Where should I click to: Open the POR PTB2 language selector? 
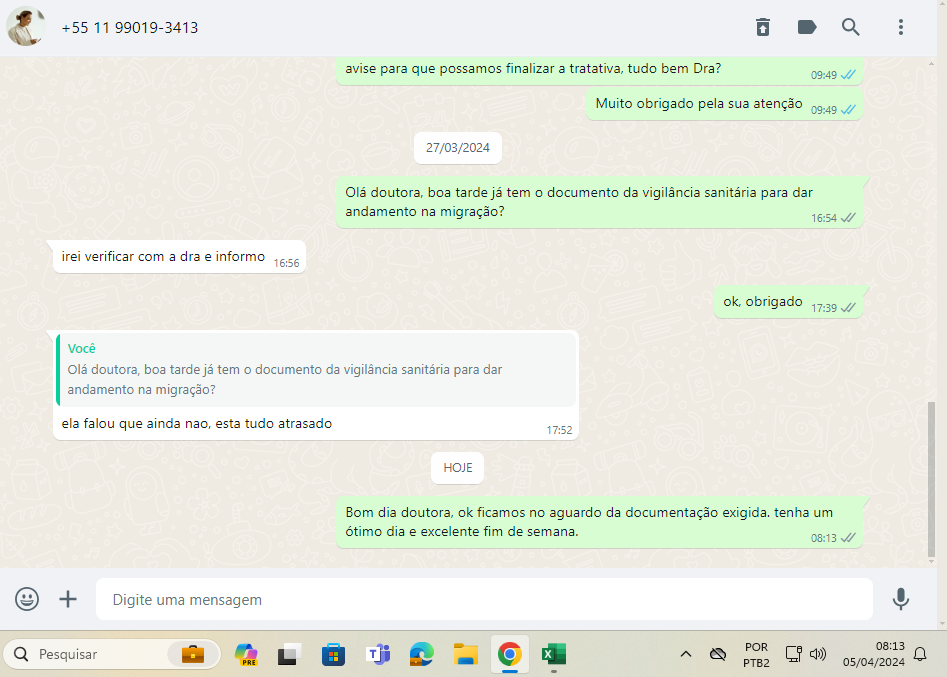click(x=756, y=654)
